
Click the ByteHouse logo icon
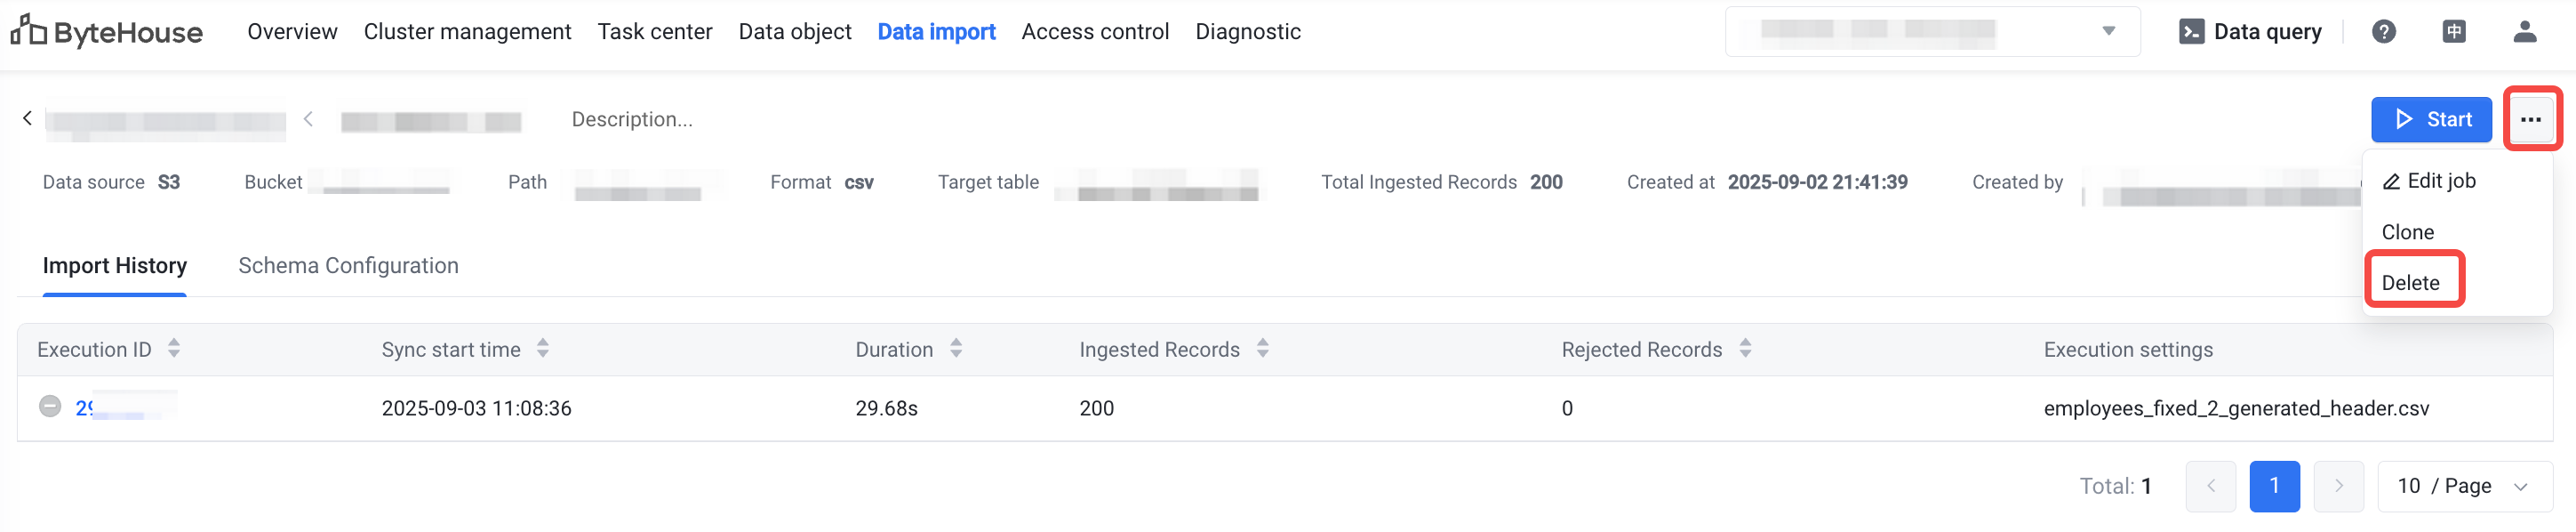point(29,31)
